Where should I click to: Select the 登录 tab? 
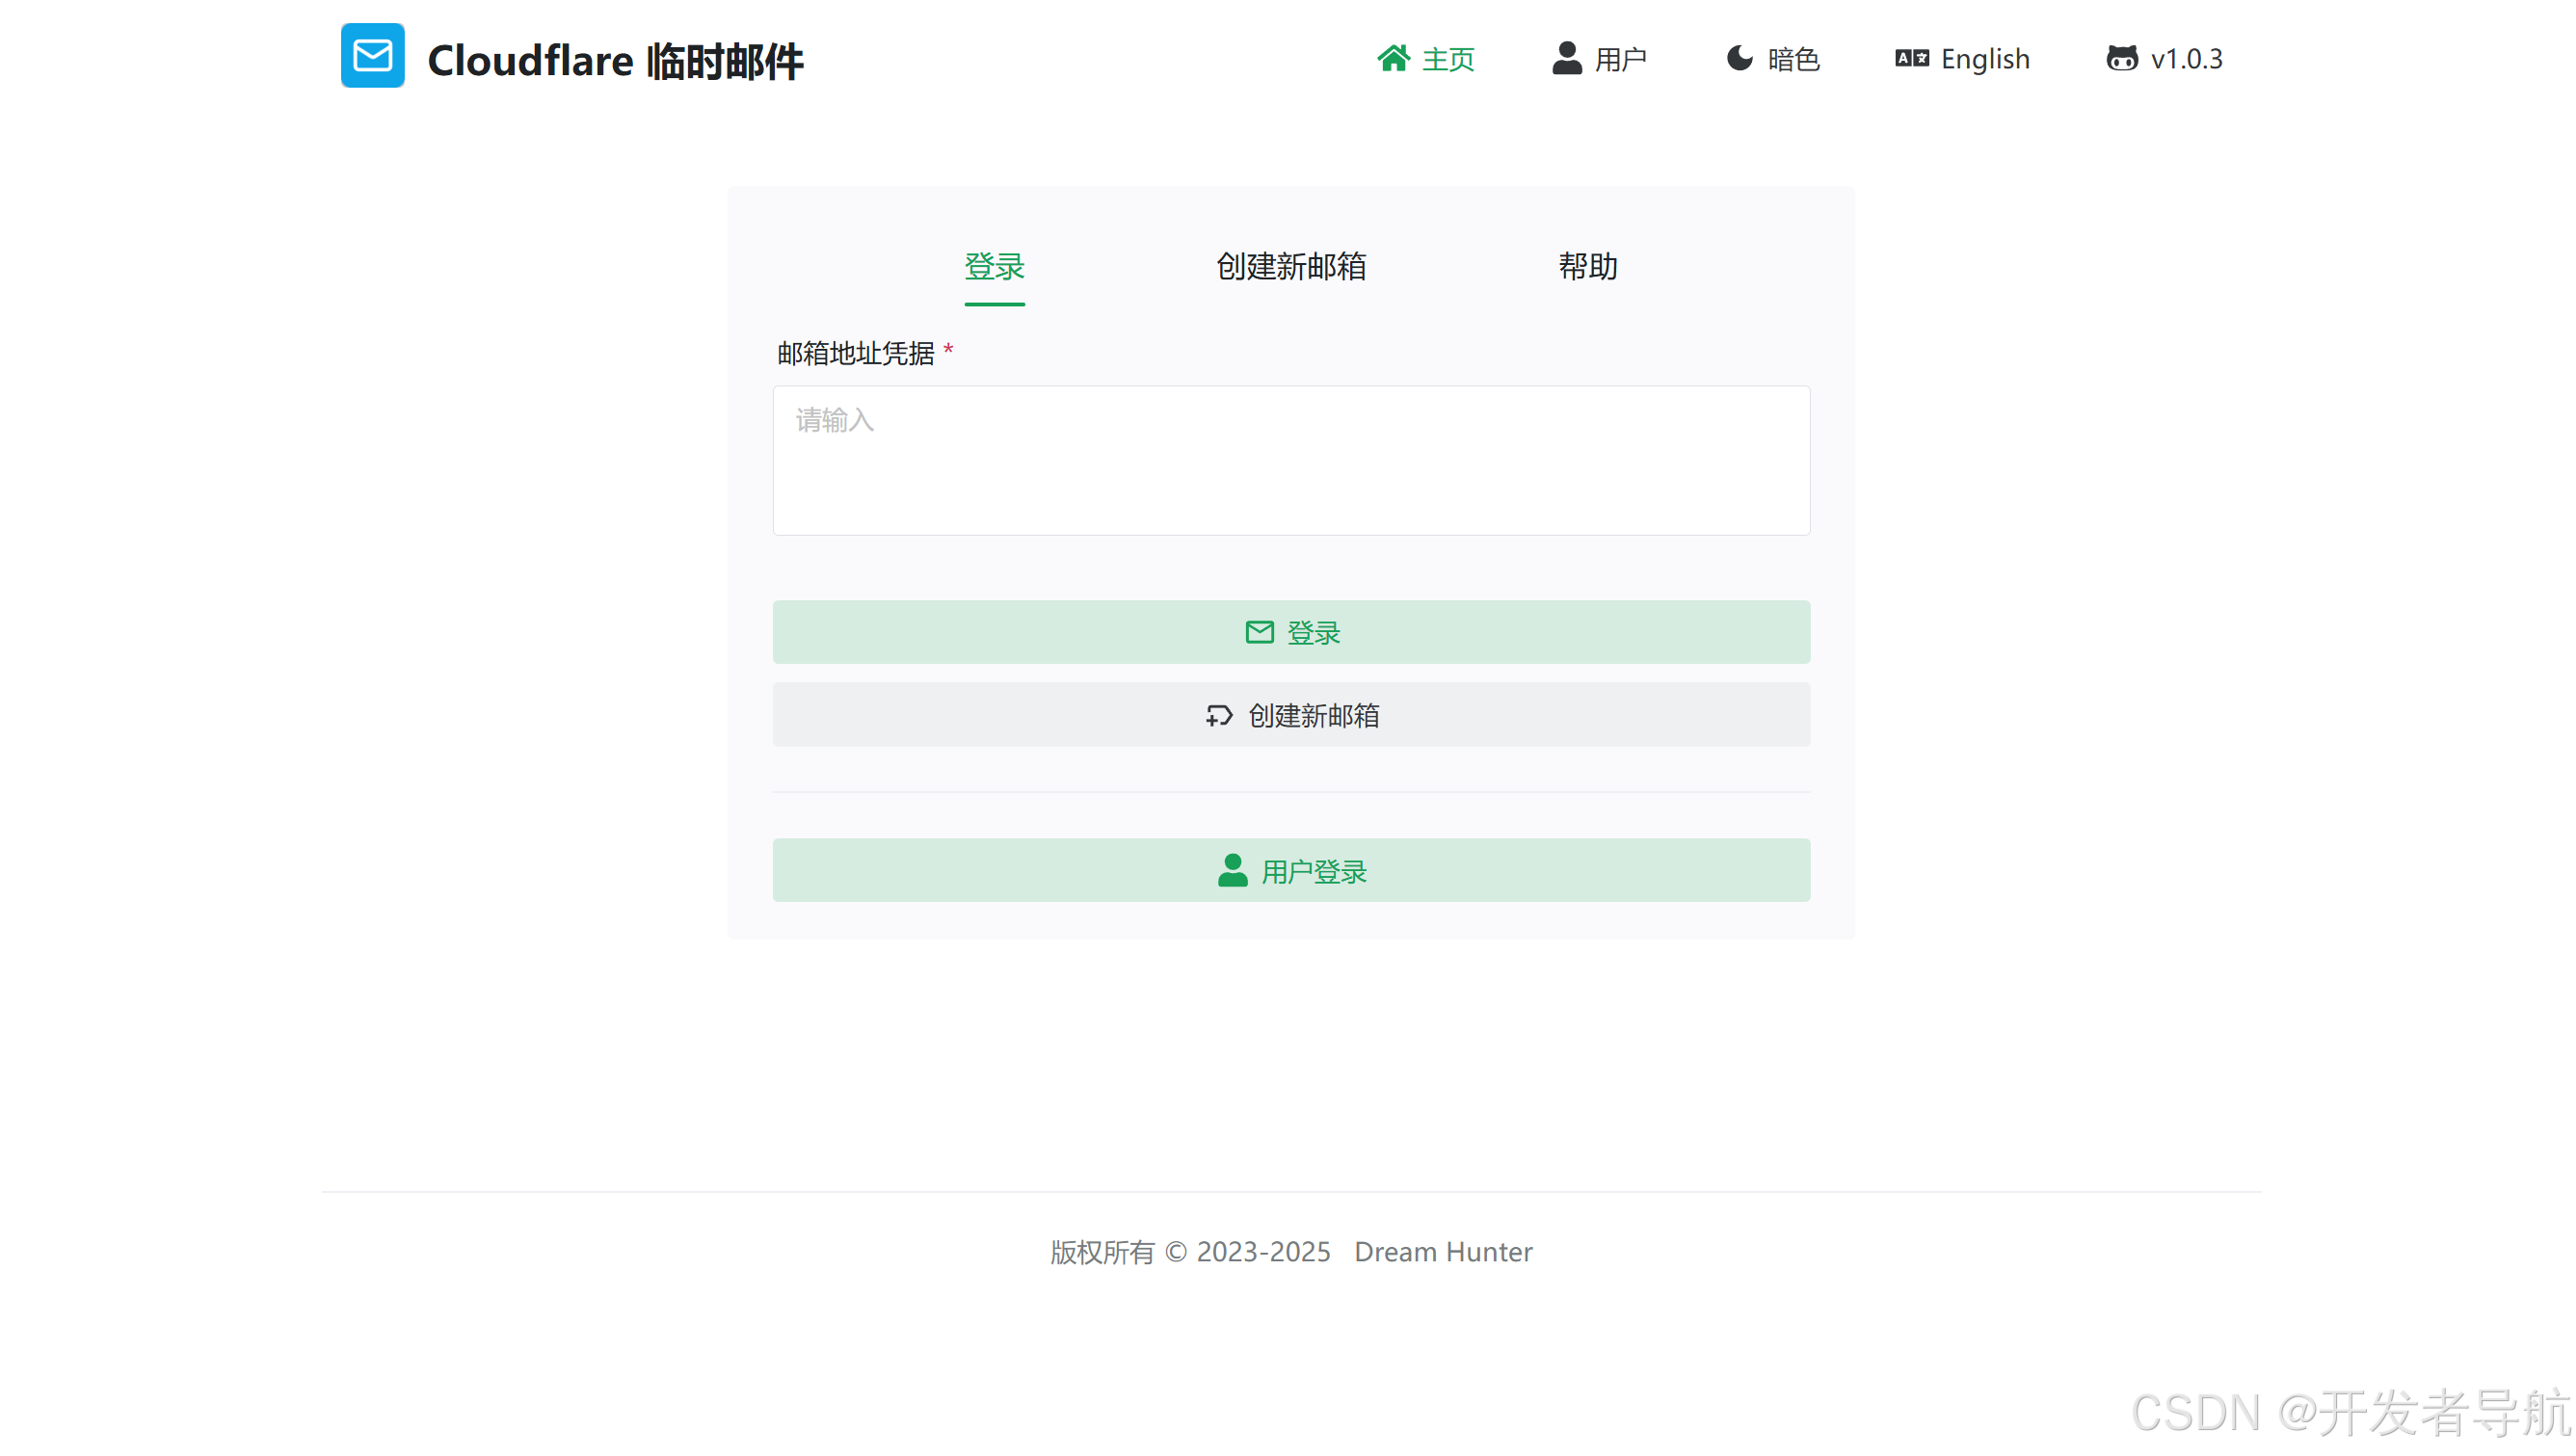(994, 267)
